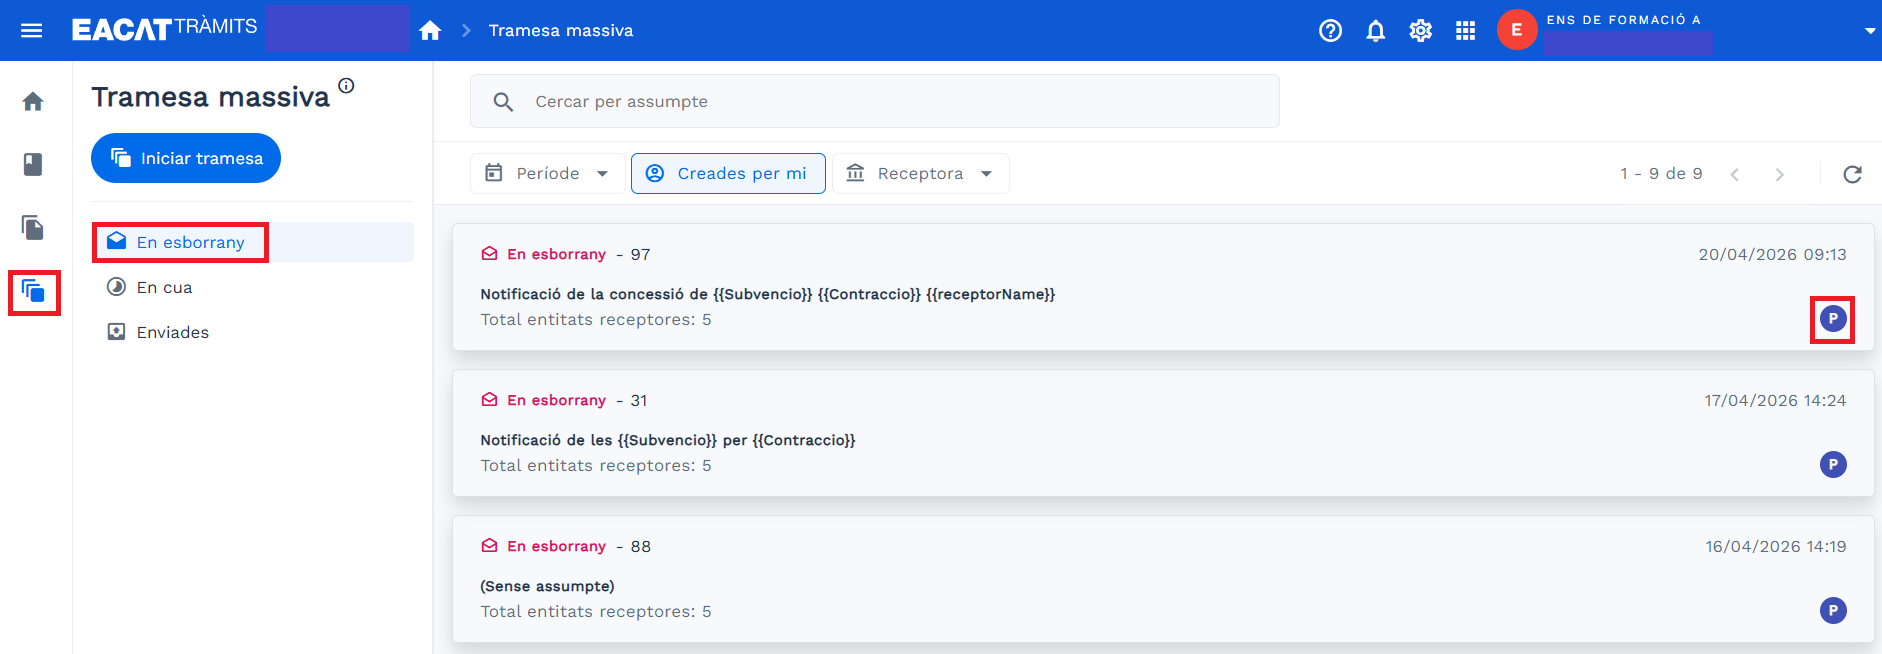Screen dimensions: 1882x654
Task: Open draft 97 Notificació de la concessió
Action: (x=767, y=294)
